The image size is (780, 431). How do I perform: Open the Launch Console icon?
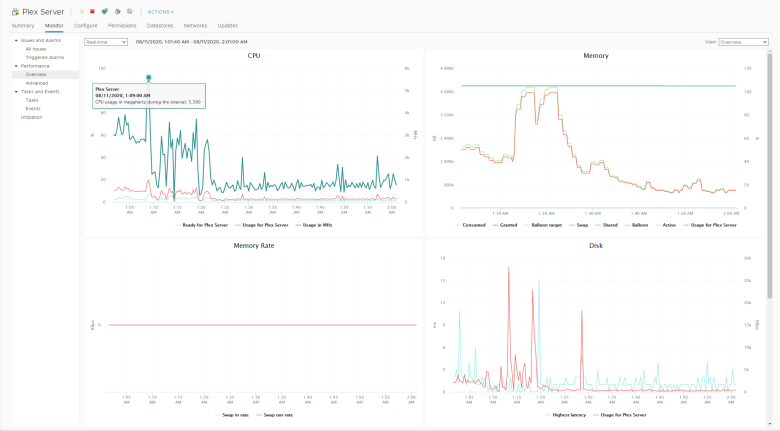[105, 12]
